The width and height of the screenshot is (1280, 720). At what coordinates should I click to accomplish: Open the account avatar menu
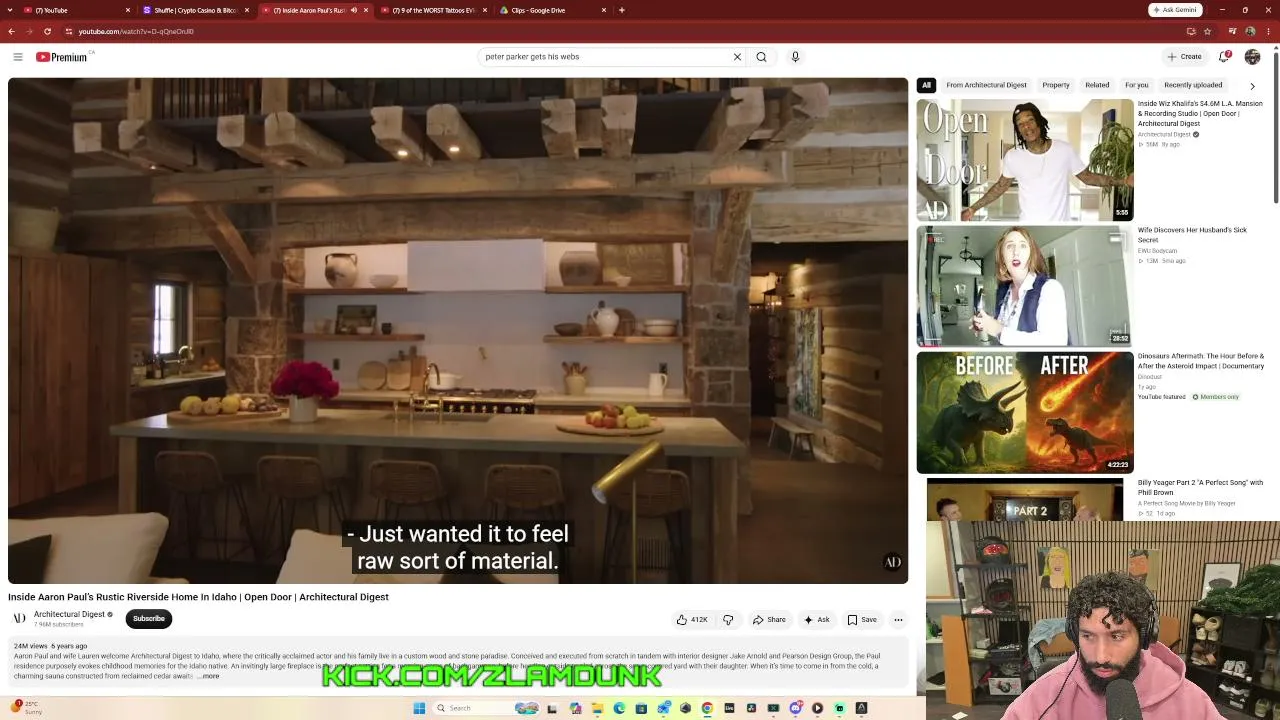1252,57
